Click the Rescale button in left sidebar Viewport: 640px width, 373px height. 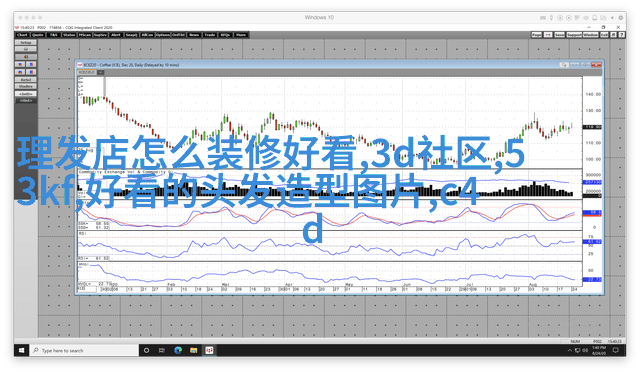point(26,80)
